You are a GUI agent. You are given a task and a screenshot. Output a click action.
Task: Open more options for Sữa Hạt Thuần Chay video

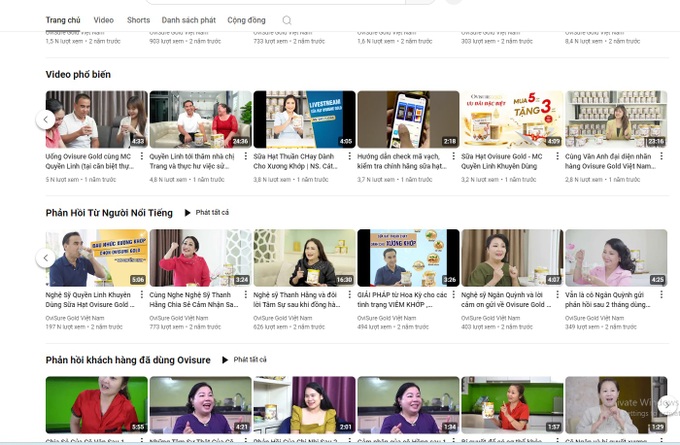click(x=350, y=156)
